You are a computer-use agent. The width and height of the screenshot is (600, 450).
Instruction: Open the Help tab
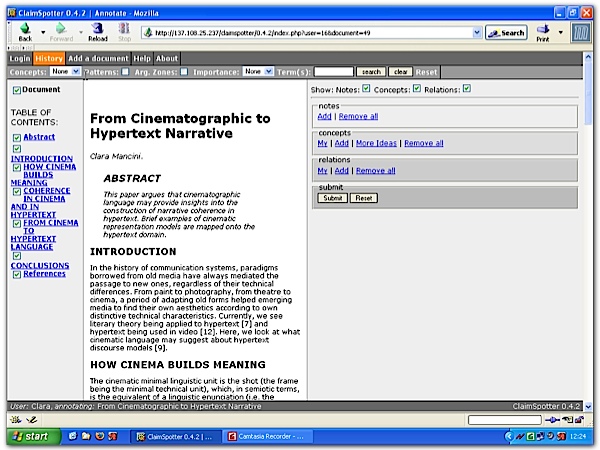click(142, 59)
